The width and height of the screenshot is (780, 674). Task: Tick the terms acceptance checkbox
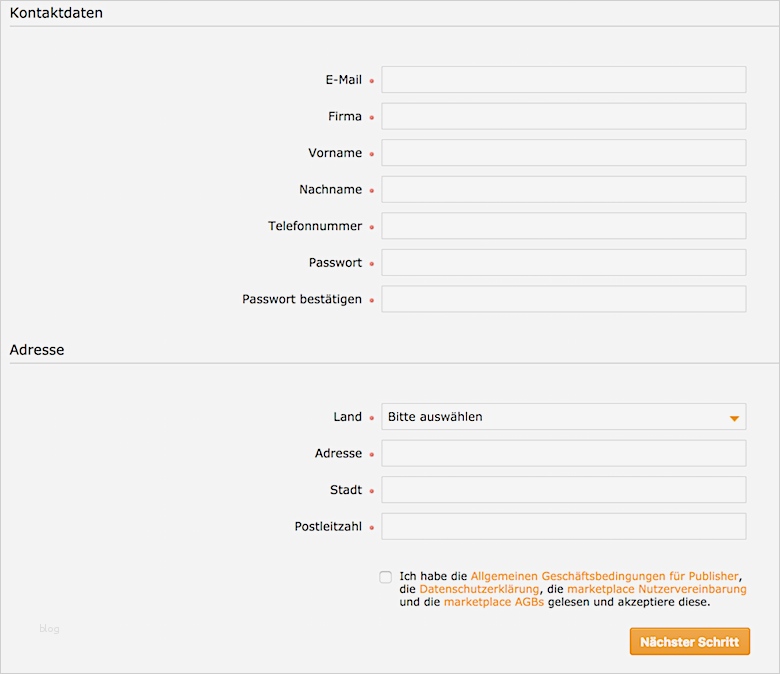pyautogui.click(x=386, y=577)
